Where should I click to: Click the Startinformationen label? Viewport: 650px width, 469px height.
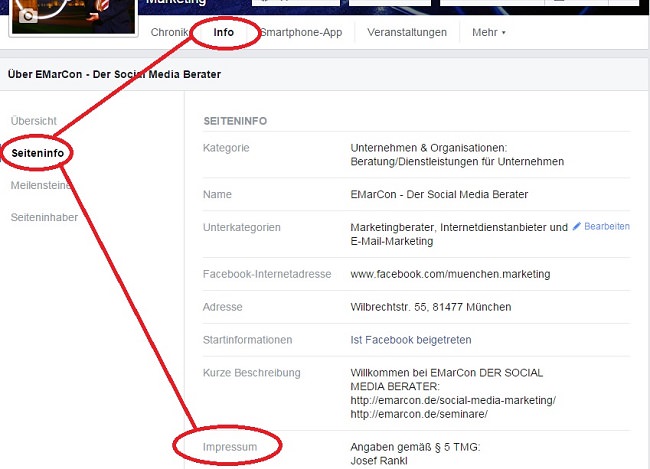(x=247, y=340)
